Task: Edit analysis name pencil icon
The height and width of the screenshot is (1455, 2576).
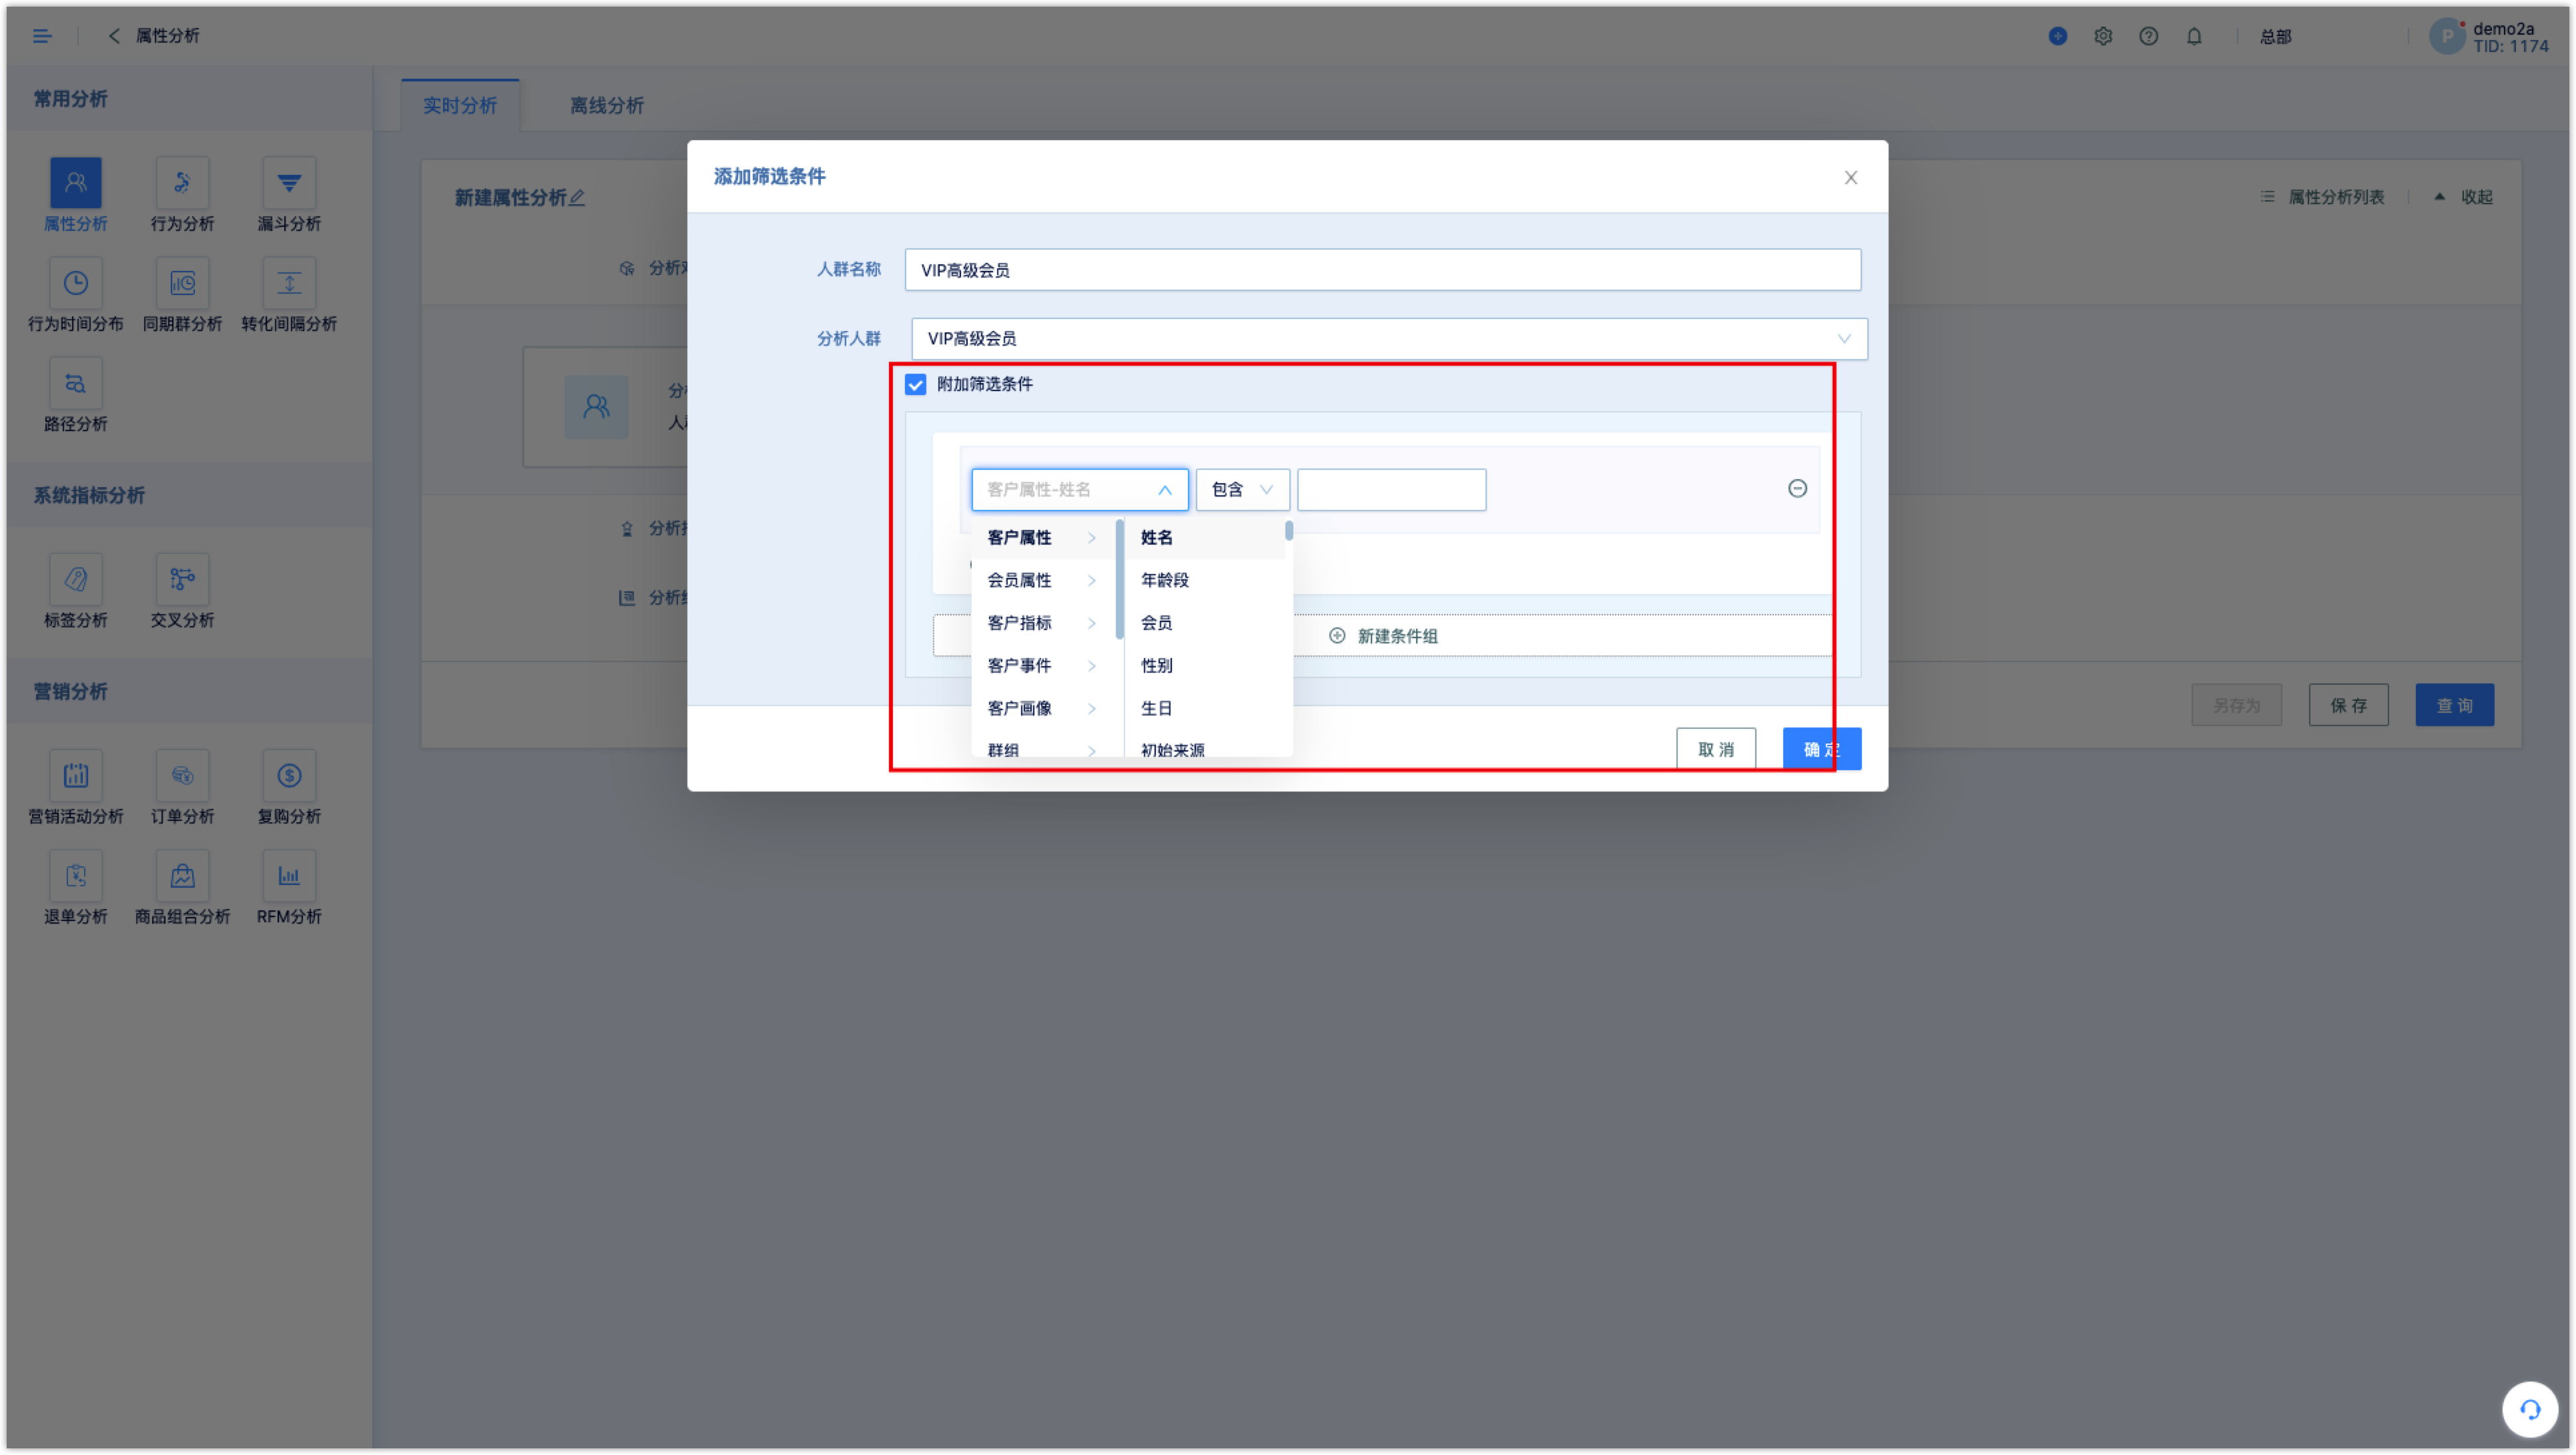Action: (x=577, y=197)
